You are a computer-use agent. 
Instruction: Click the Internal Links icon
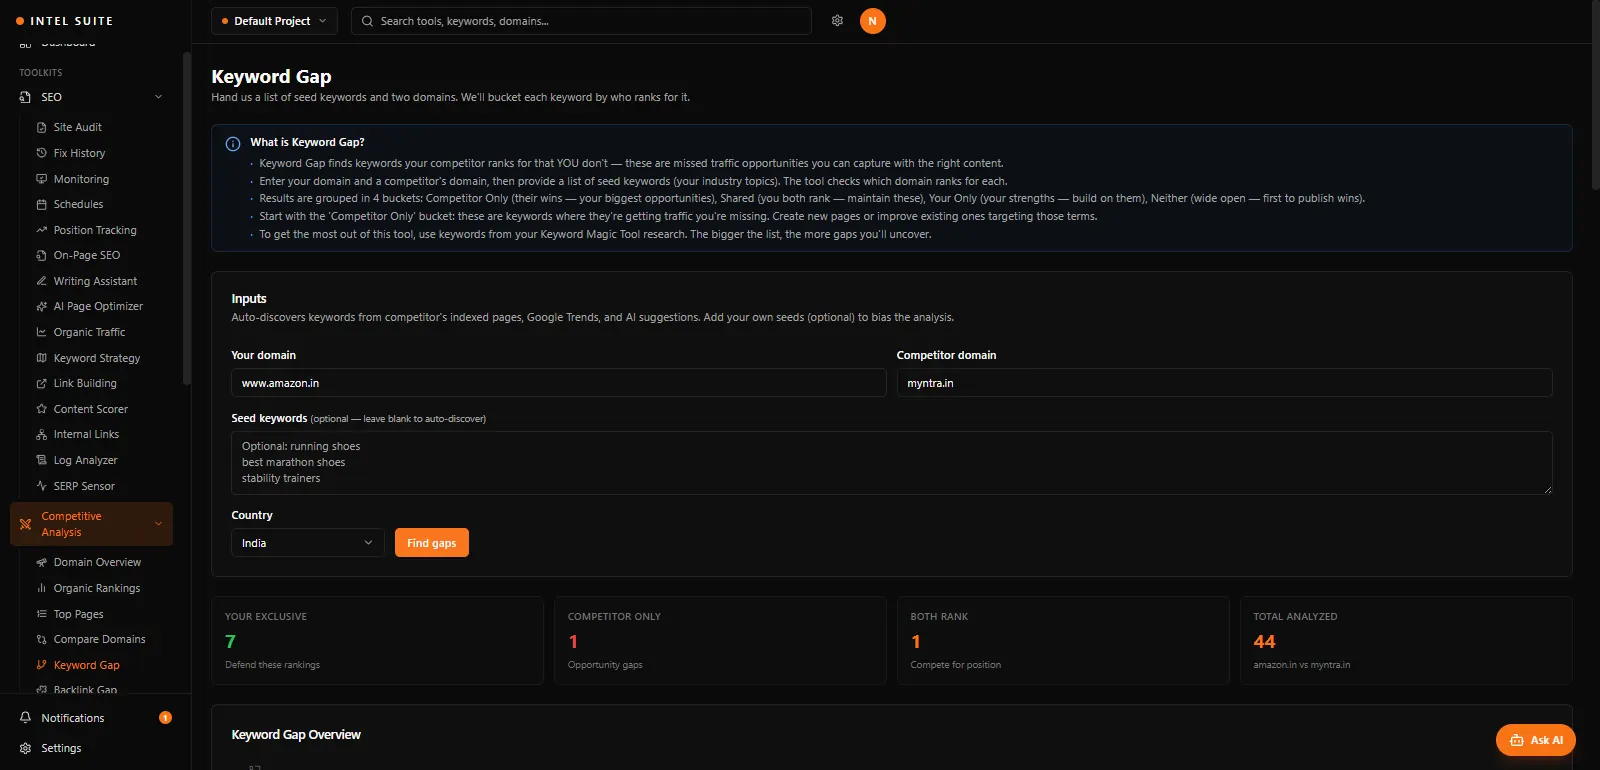[41, 435]
